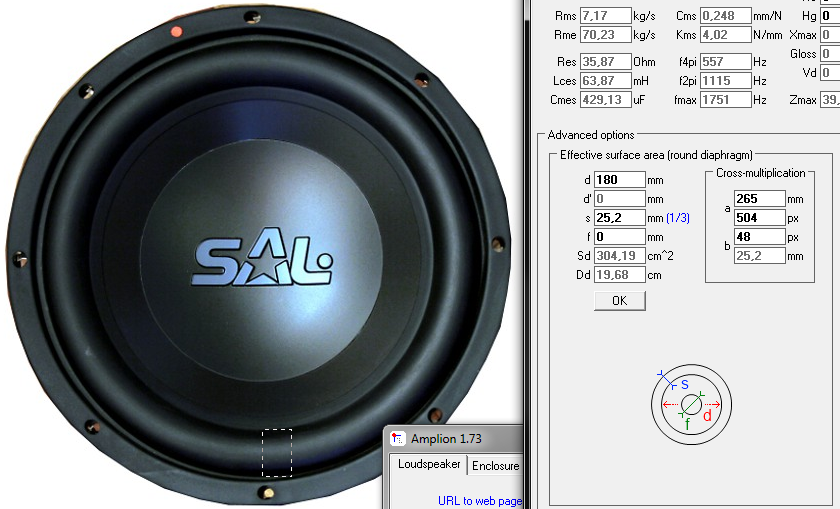Click the d' input field
This screenshot has height=509, width=840.
tap(620, 199)
